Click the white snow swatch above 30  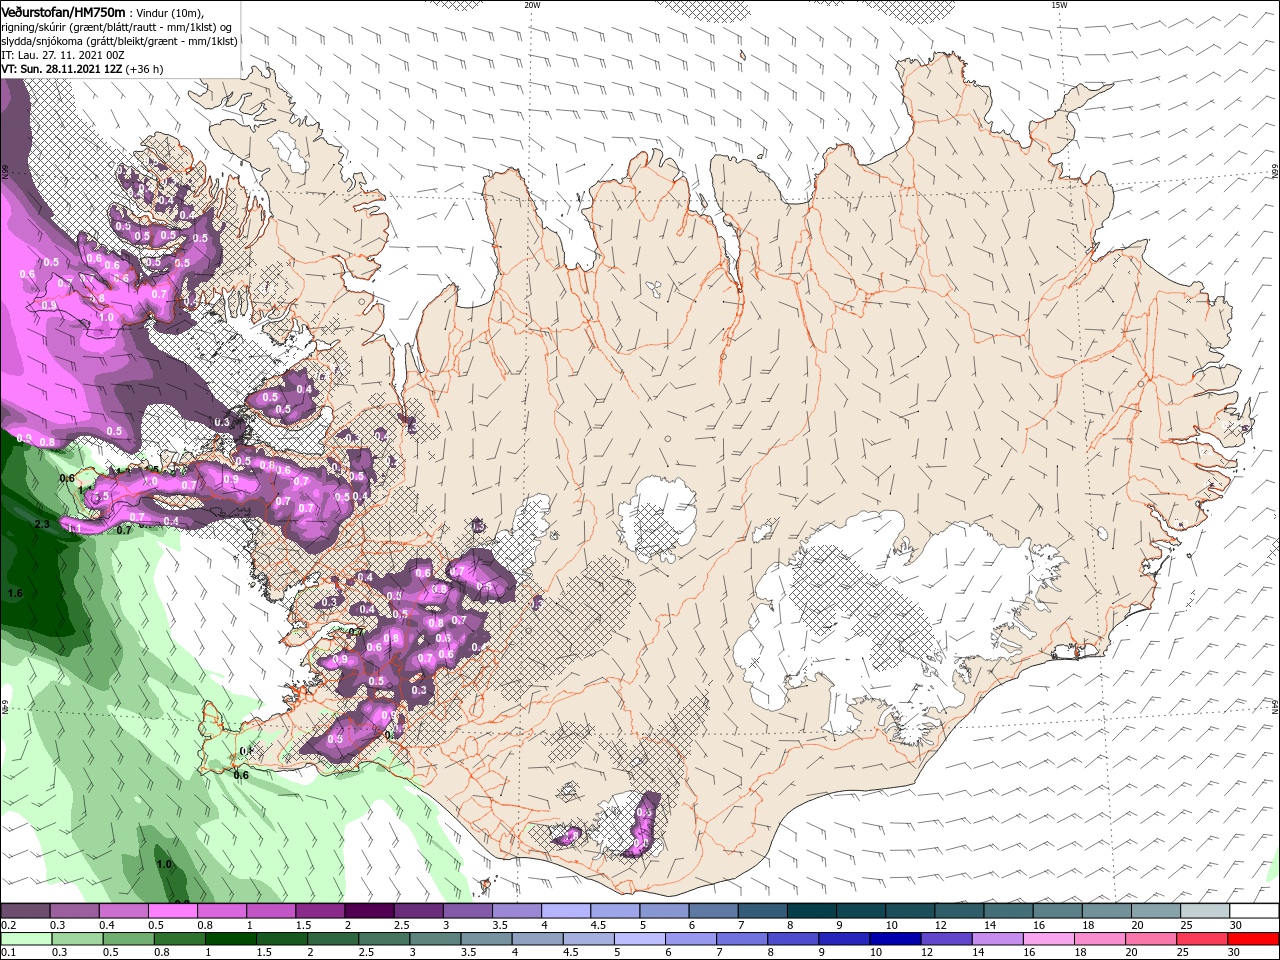(x=1255, y=911)
